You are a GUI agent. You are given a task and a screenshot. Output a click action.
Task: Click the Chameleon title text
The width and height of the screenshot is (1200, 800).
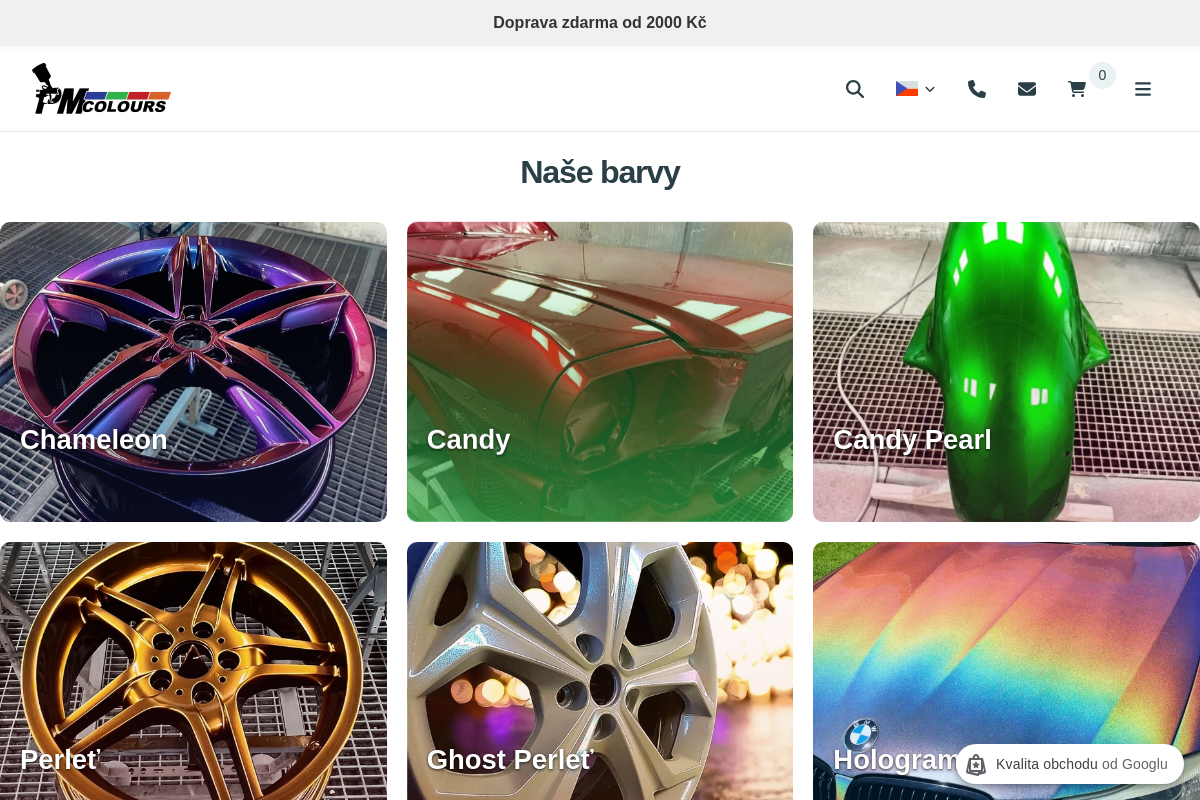(x=94, y=440)
